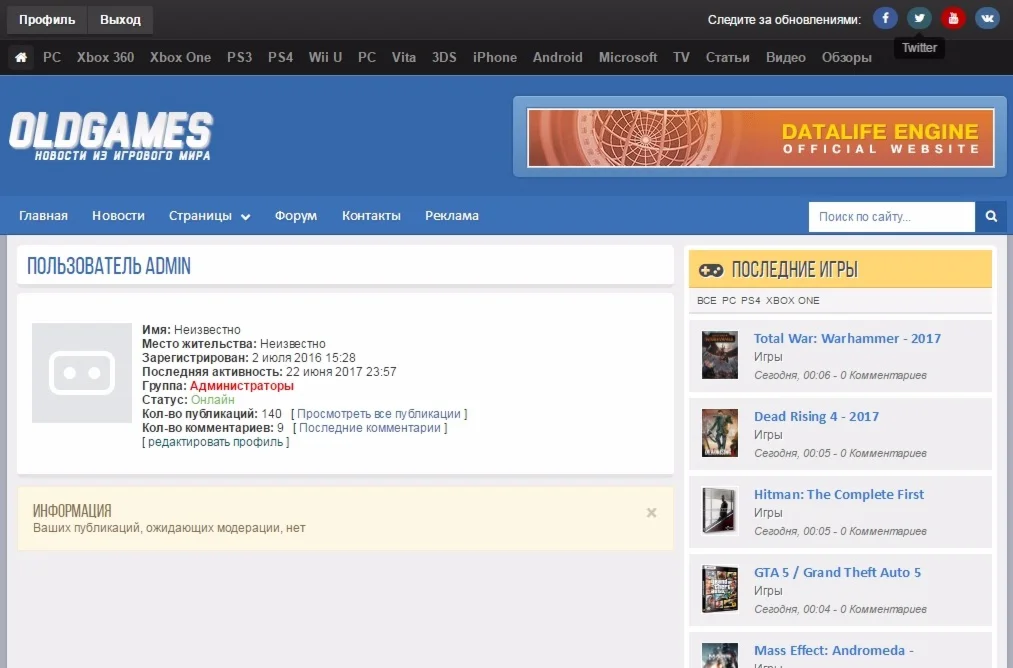Viewport: 1013px width, 668px height.
Task: Go to home via house icon
Action: pyautogui.click(x=21, y=58)
